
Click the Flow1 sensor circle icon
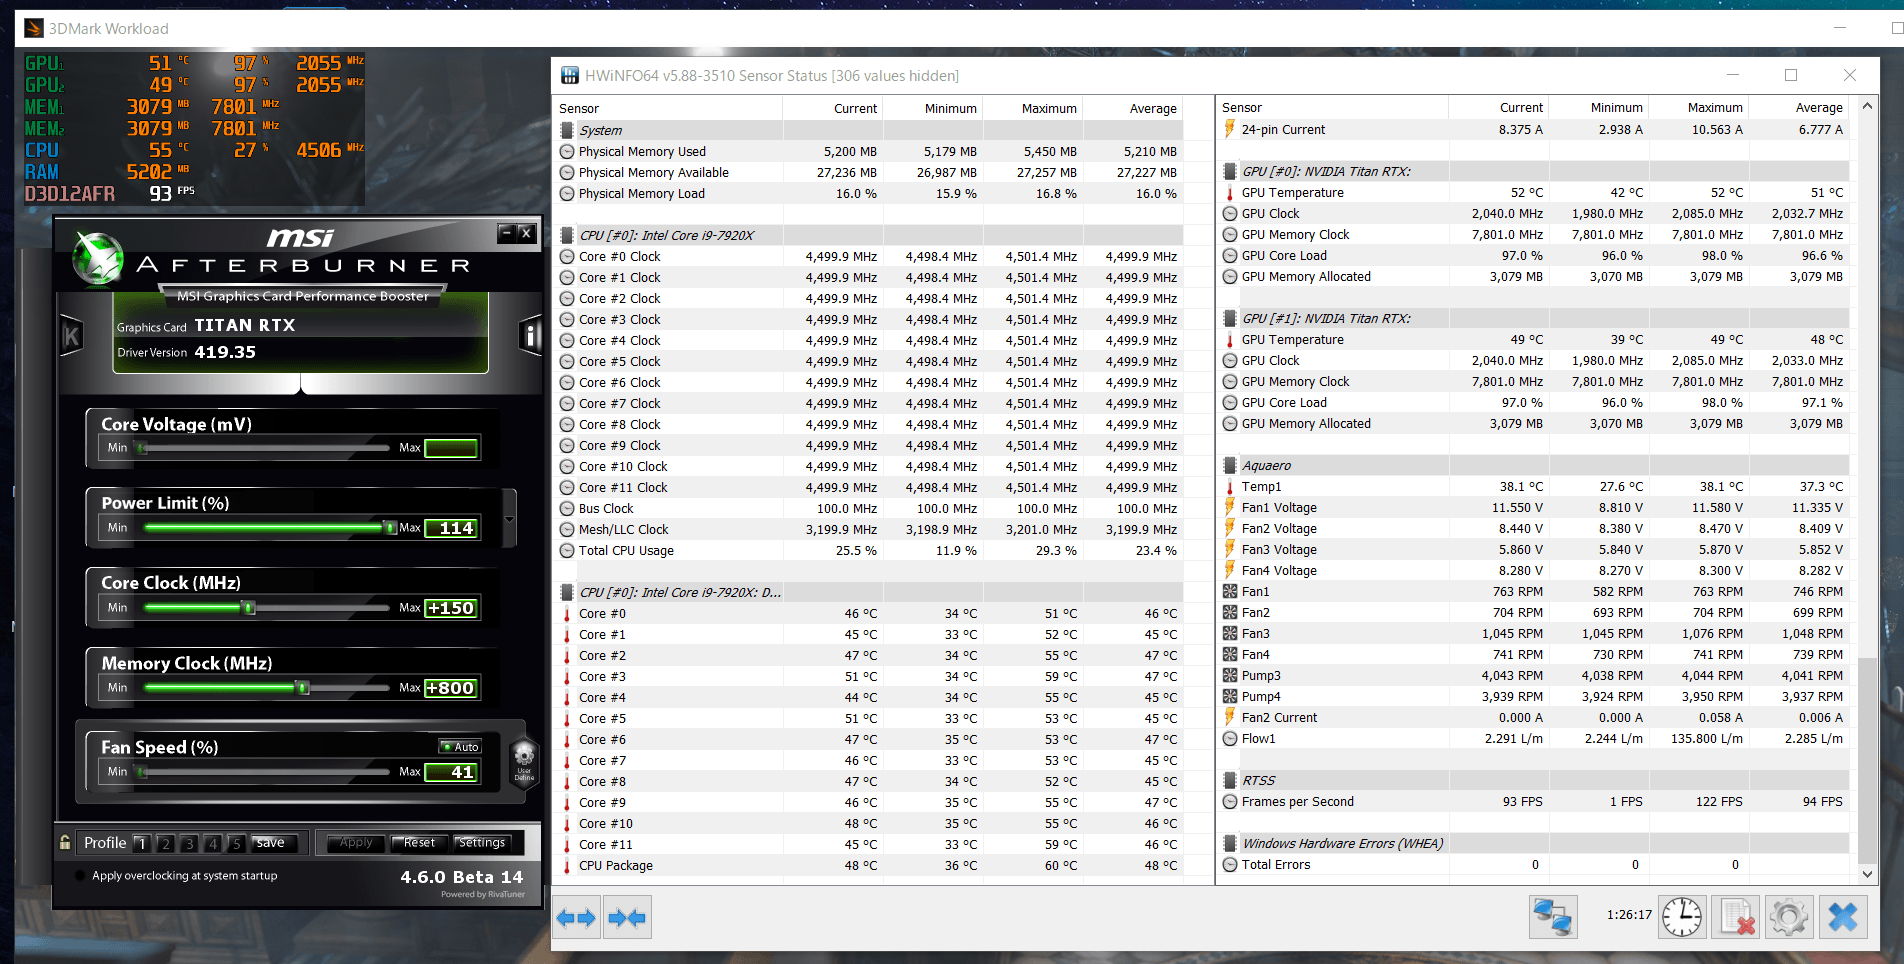tap(1230, 738)
